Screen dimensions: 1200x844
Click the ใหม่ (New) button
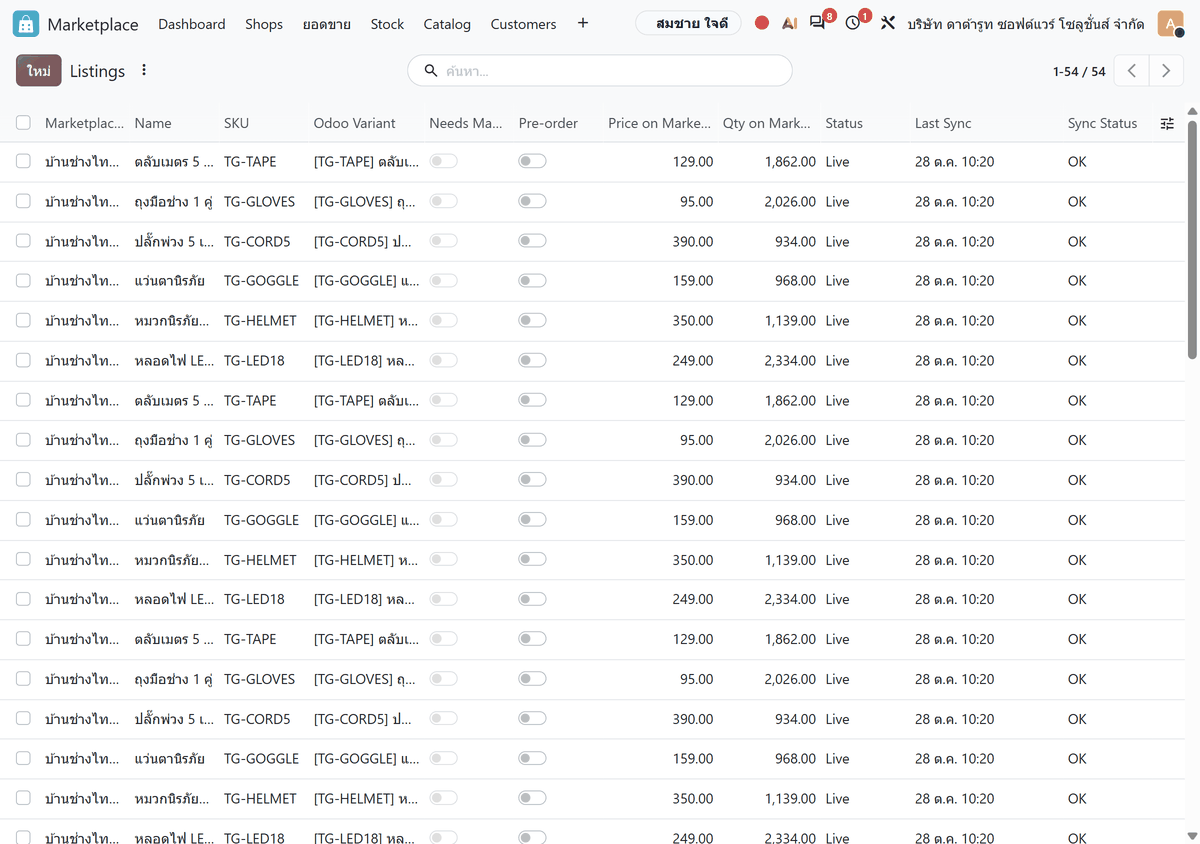(39, 71)
